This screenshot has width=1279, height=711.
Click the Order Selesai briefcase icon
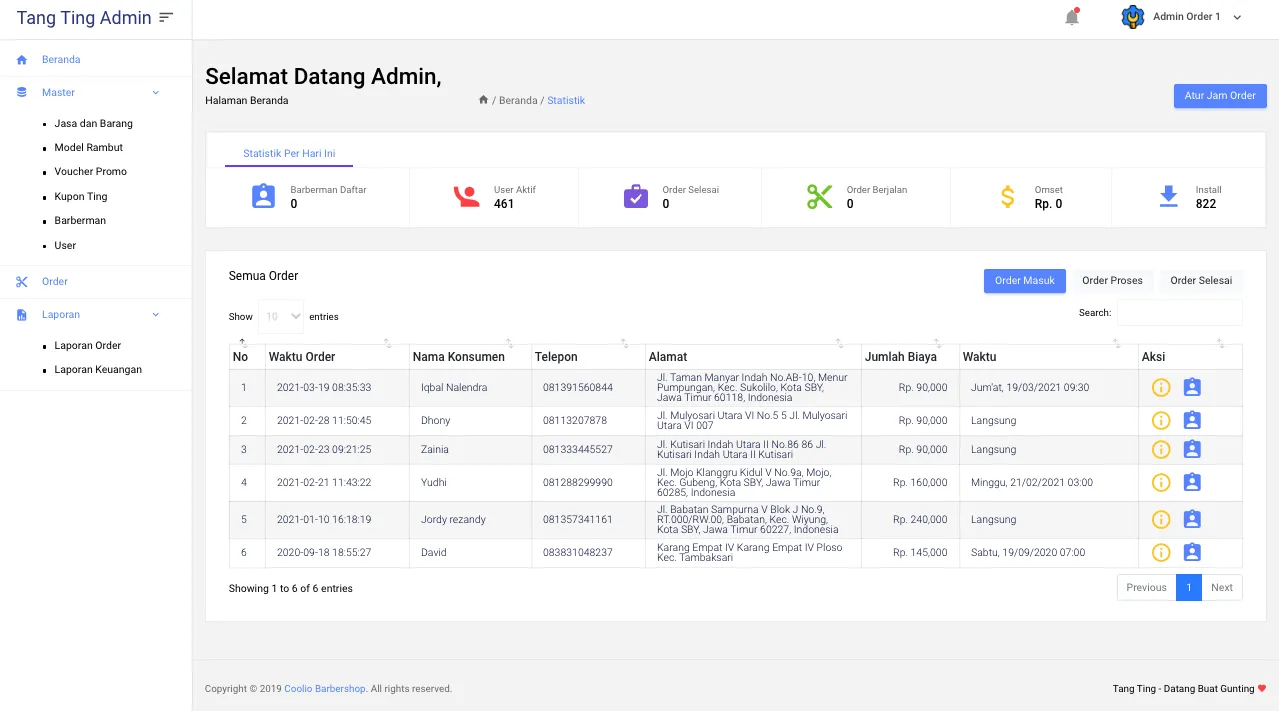636,196
